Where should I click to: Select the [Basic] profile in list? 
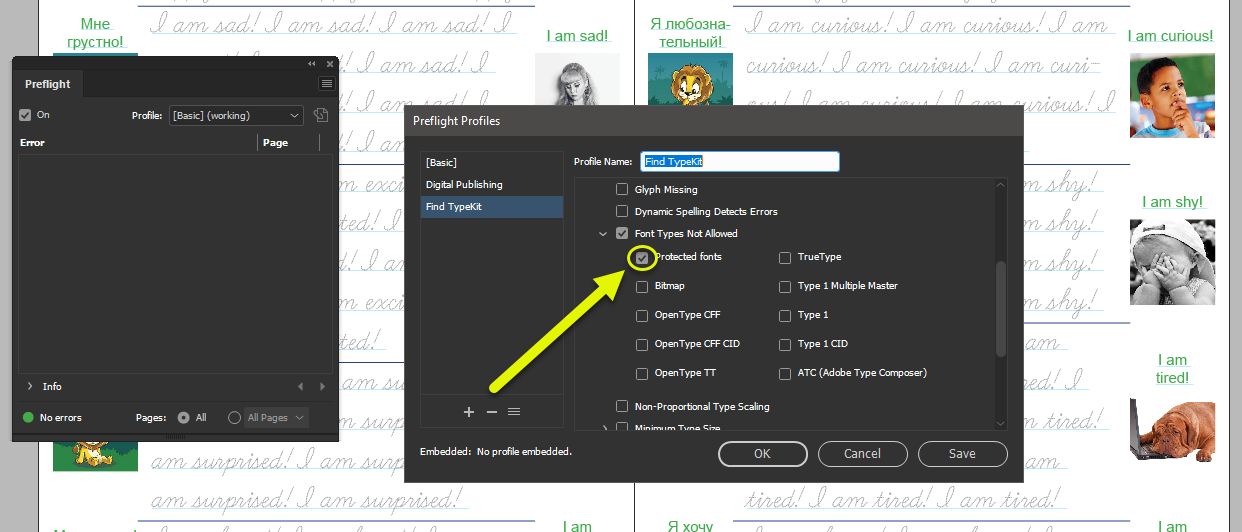tap(491, 162)
